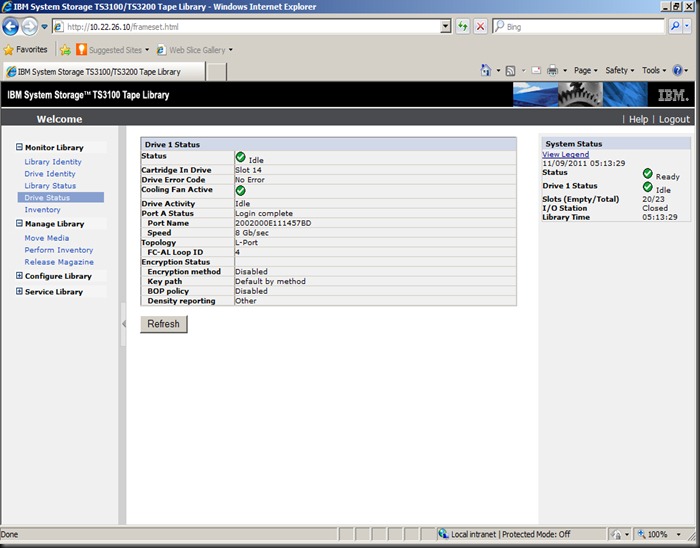
Task: Collapse Manage Library tree section
Action: [19, 223]
